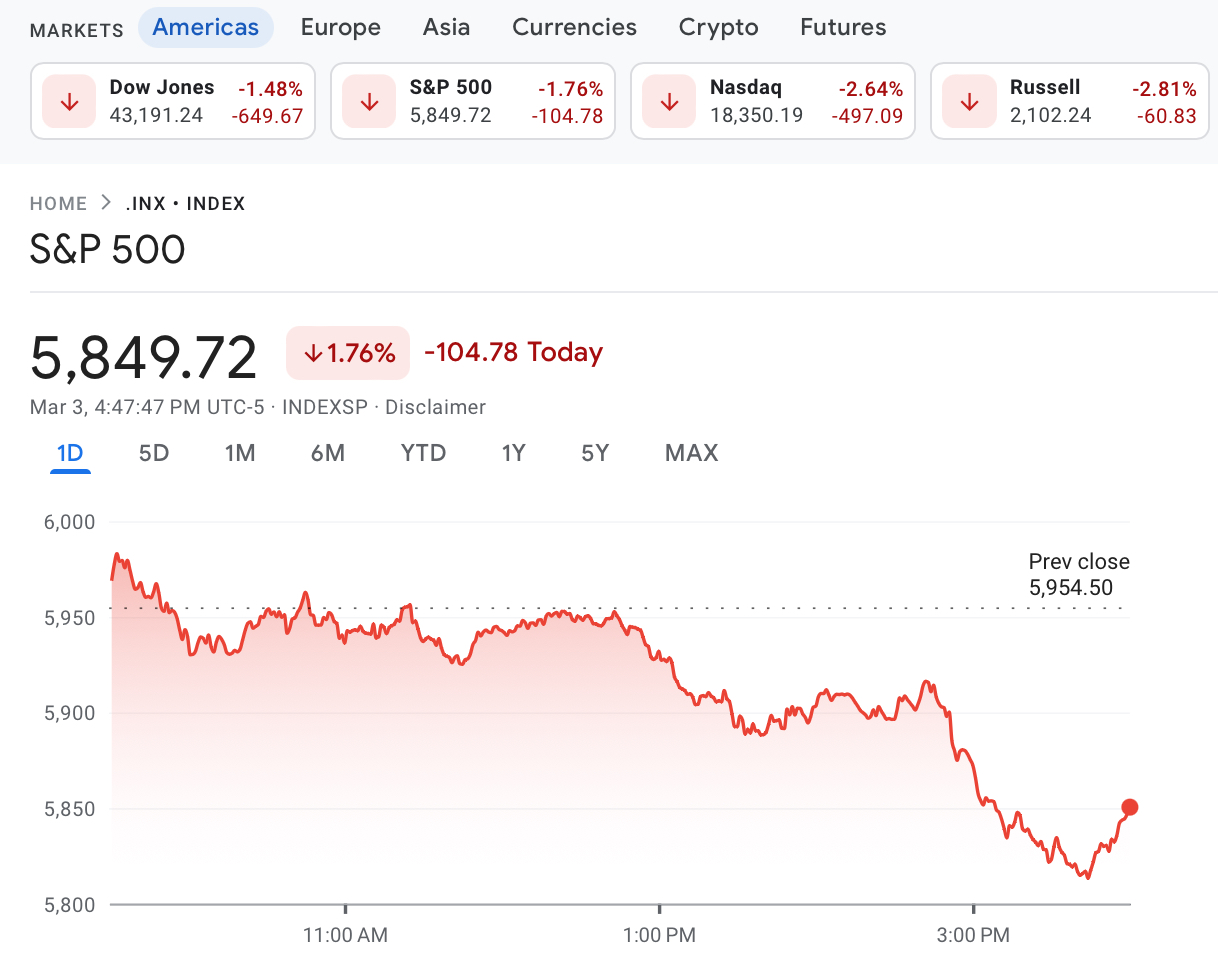This screenshot has height=974, width=1218.
Task: Open the Asia markets tab
Action: (x=446, y=27)
